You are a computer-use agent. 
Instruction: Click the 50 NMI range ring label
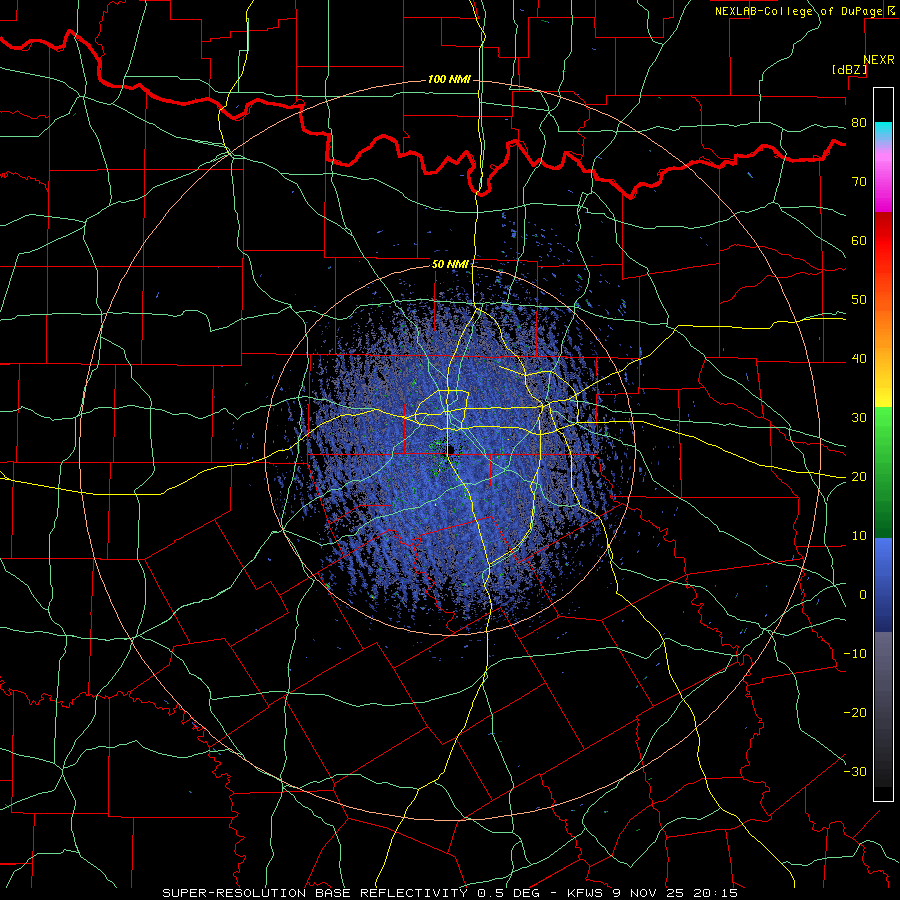point(450,265)
